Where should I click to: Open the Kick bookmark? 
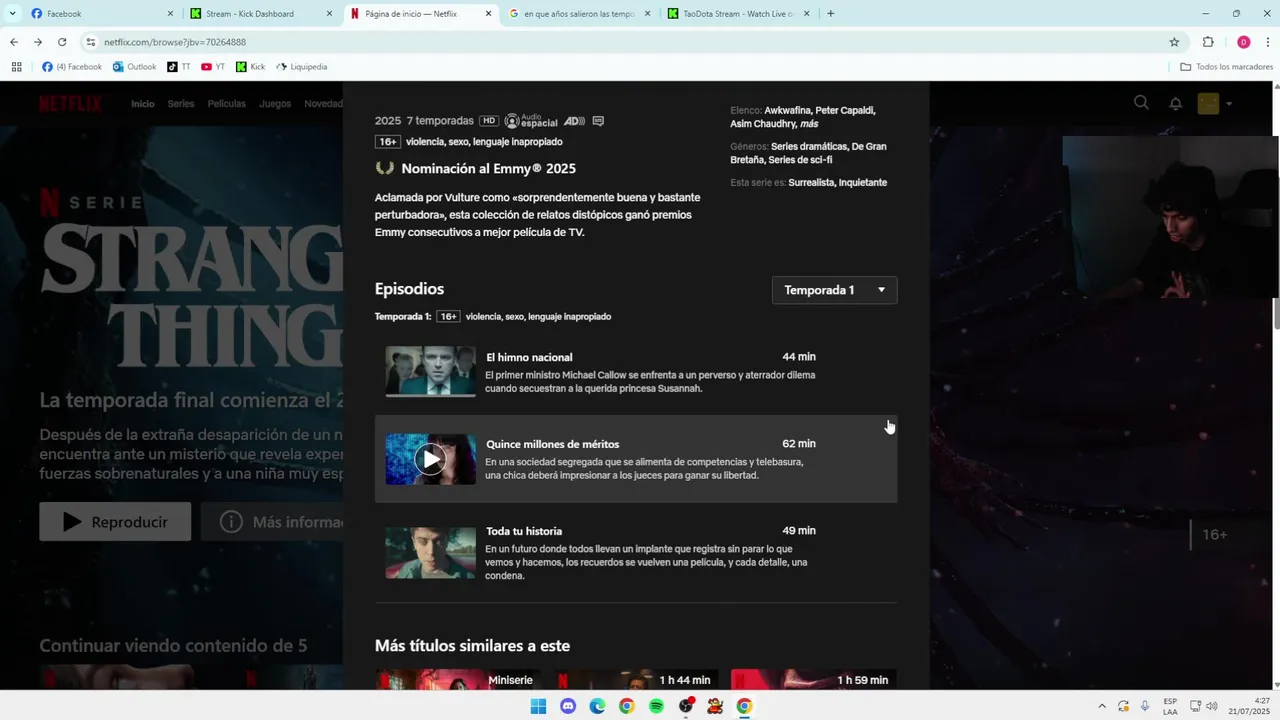(251, 67)
